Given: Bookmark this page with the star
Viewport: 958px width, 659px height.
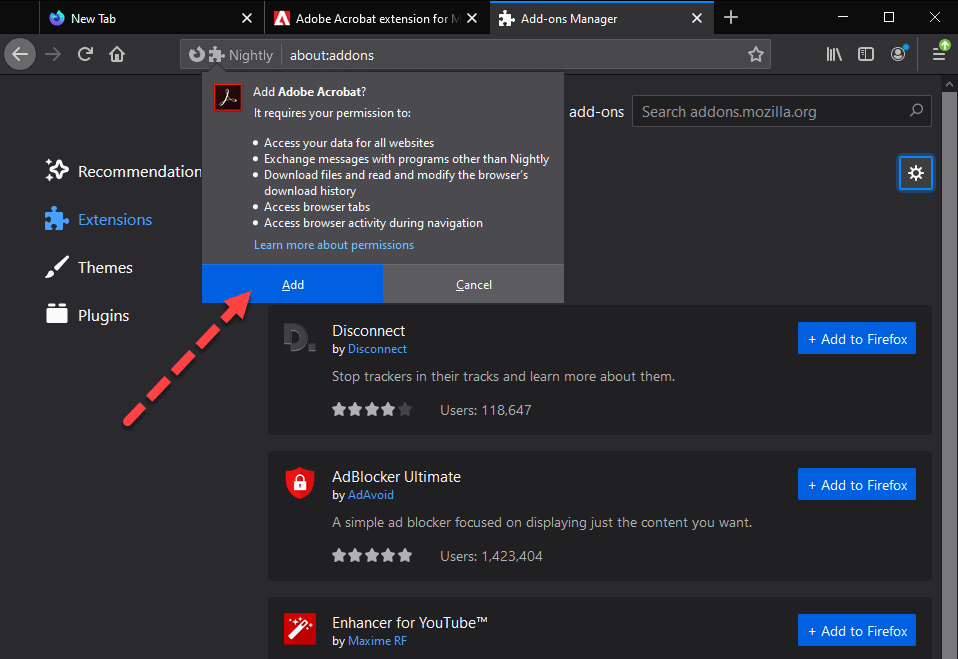Looking at the screenshot, I should pos(756,54).
